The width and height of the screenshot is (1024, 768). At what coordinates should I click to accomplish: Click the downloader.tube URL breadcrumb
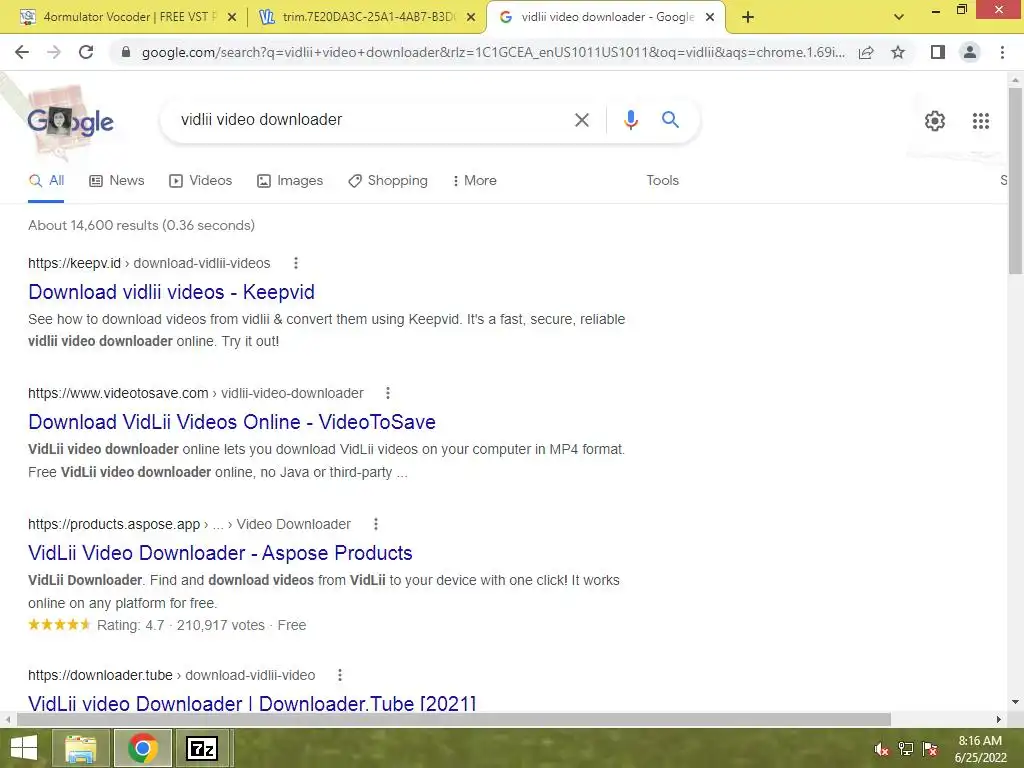point(172,675)
